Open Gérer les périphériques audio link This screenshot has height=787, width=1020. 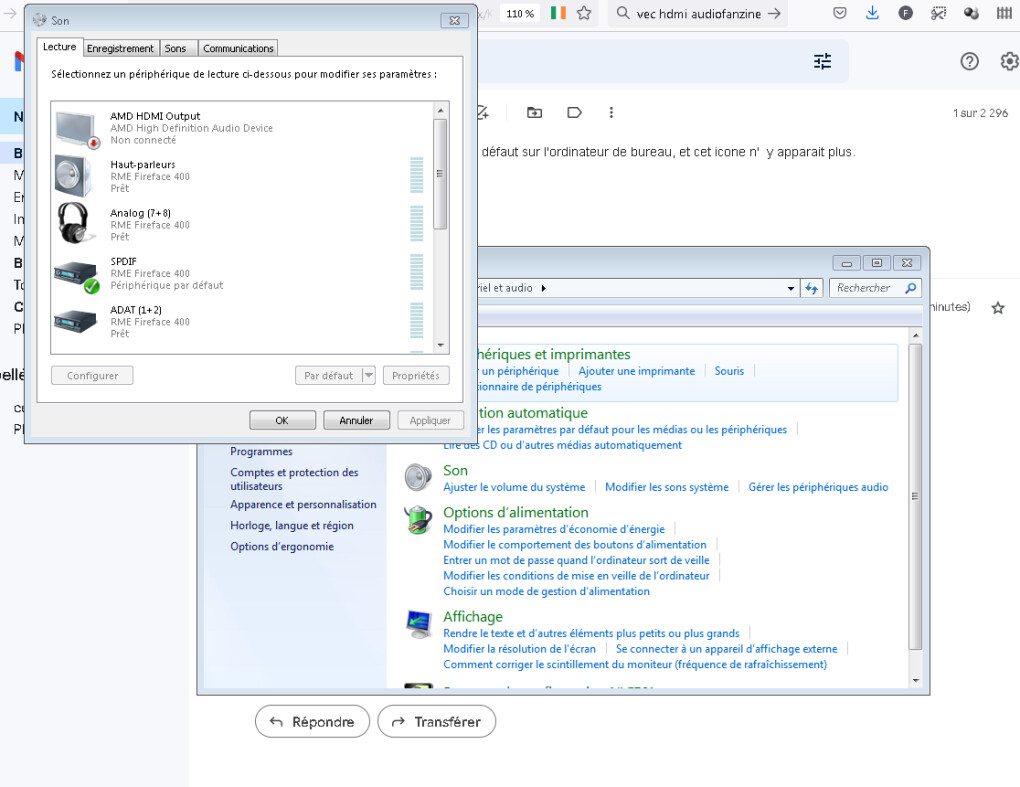[818, 487]
